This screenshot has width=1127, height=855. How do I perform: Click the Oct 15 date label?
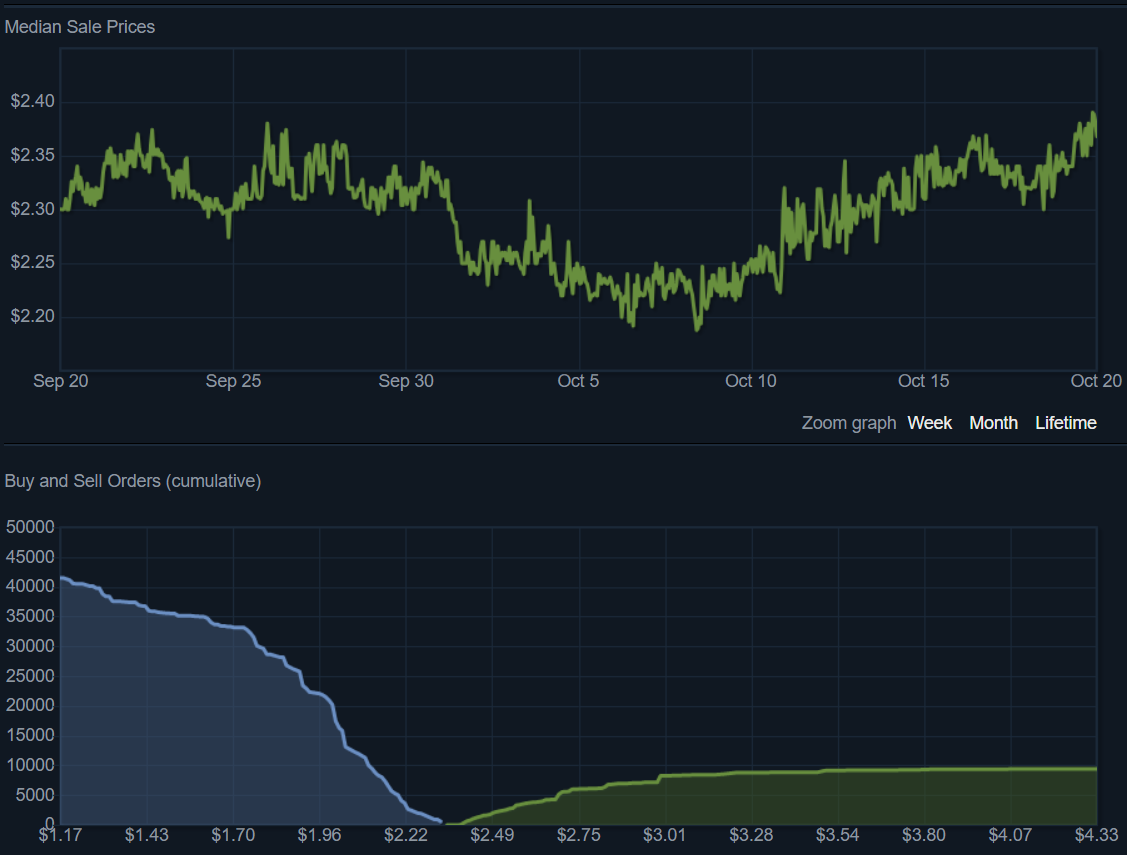tap(924, 381)
